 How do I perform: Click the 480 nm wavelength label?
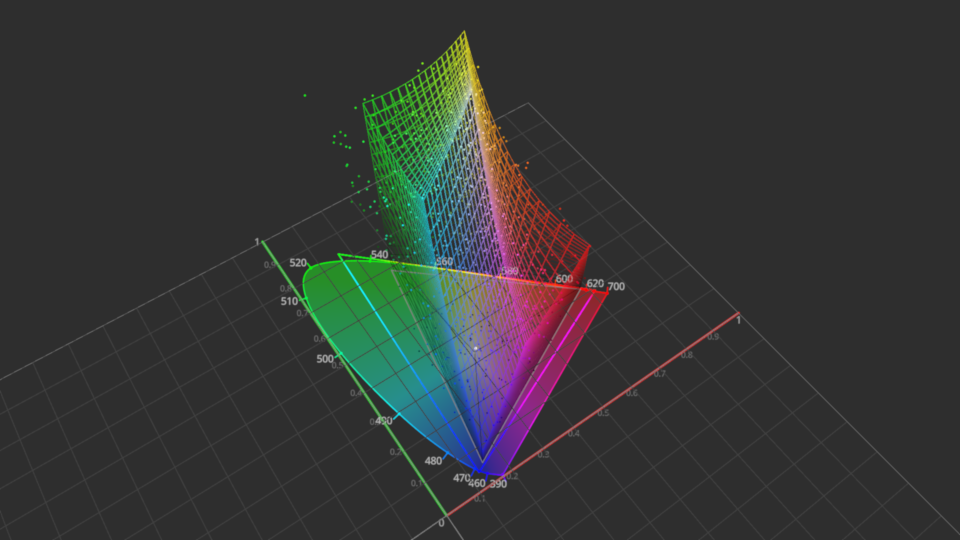tap(433, 461)
